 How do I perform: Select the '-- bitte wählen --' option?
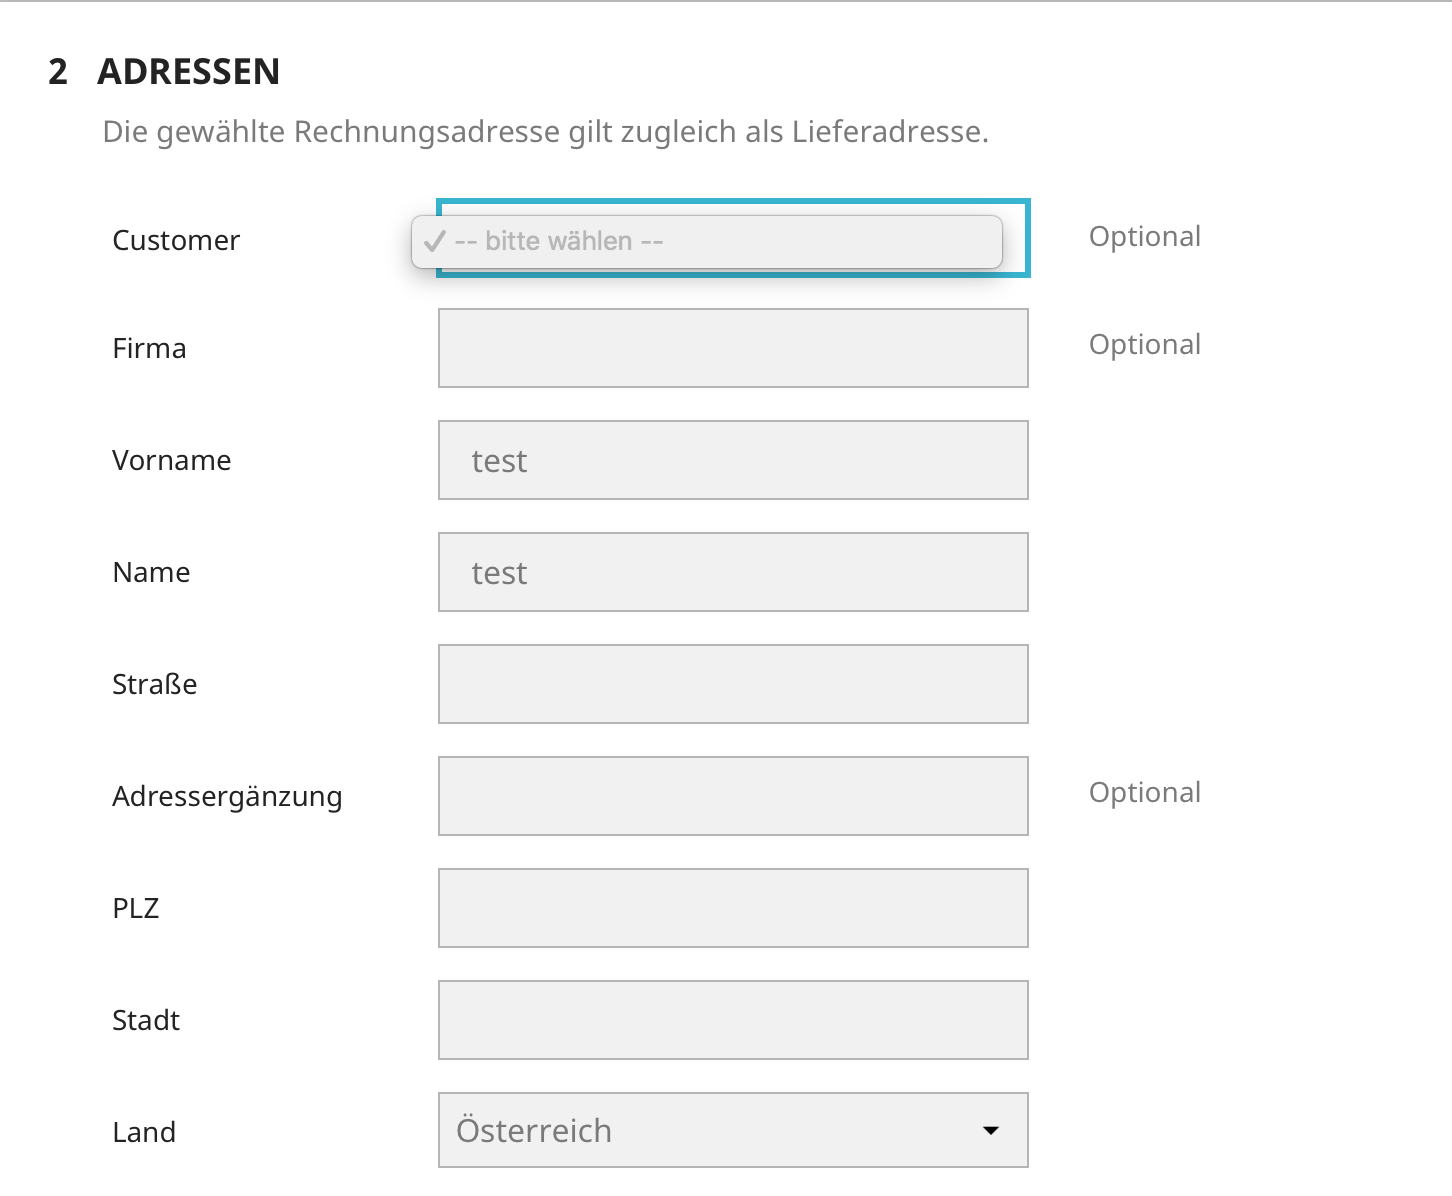[x=707, y=242]
